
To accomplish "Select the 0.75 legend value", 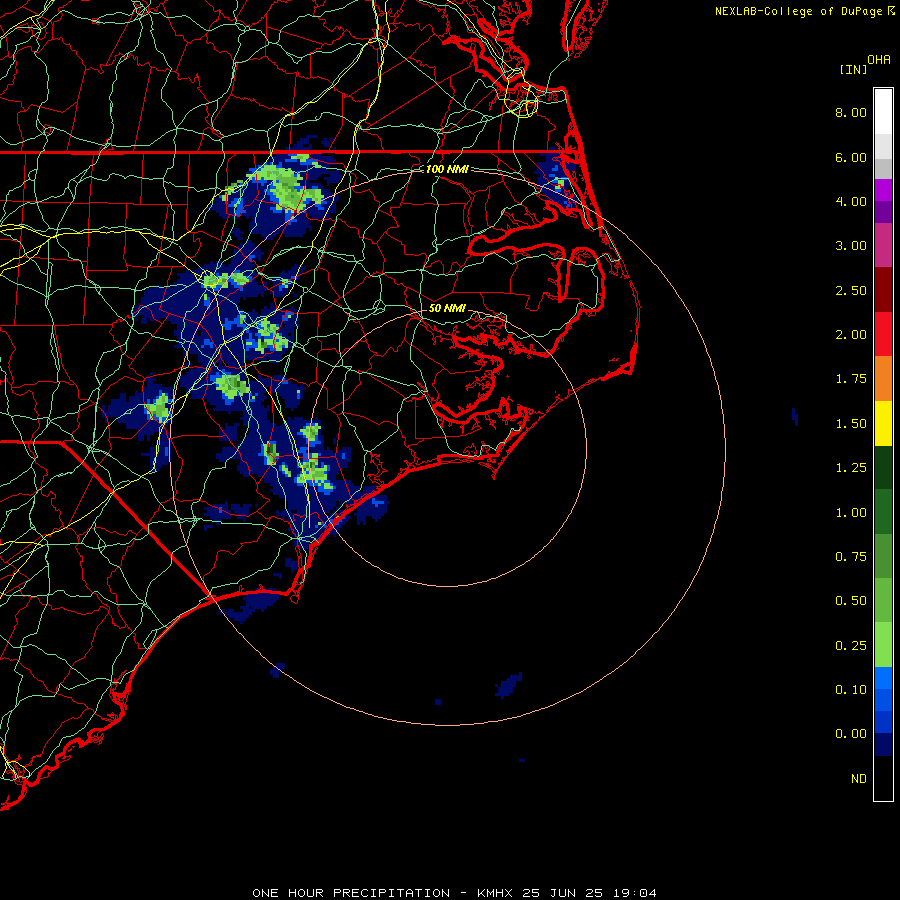I will pyautogui.click(x=851, y=557).
